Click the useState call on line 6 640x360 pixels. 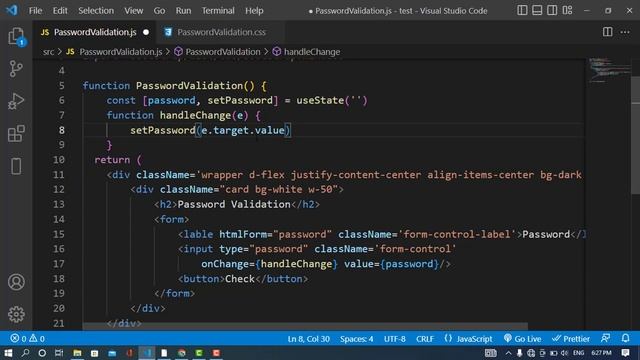[x=320, y=100]
